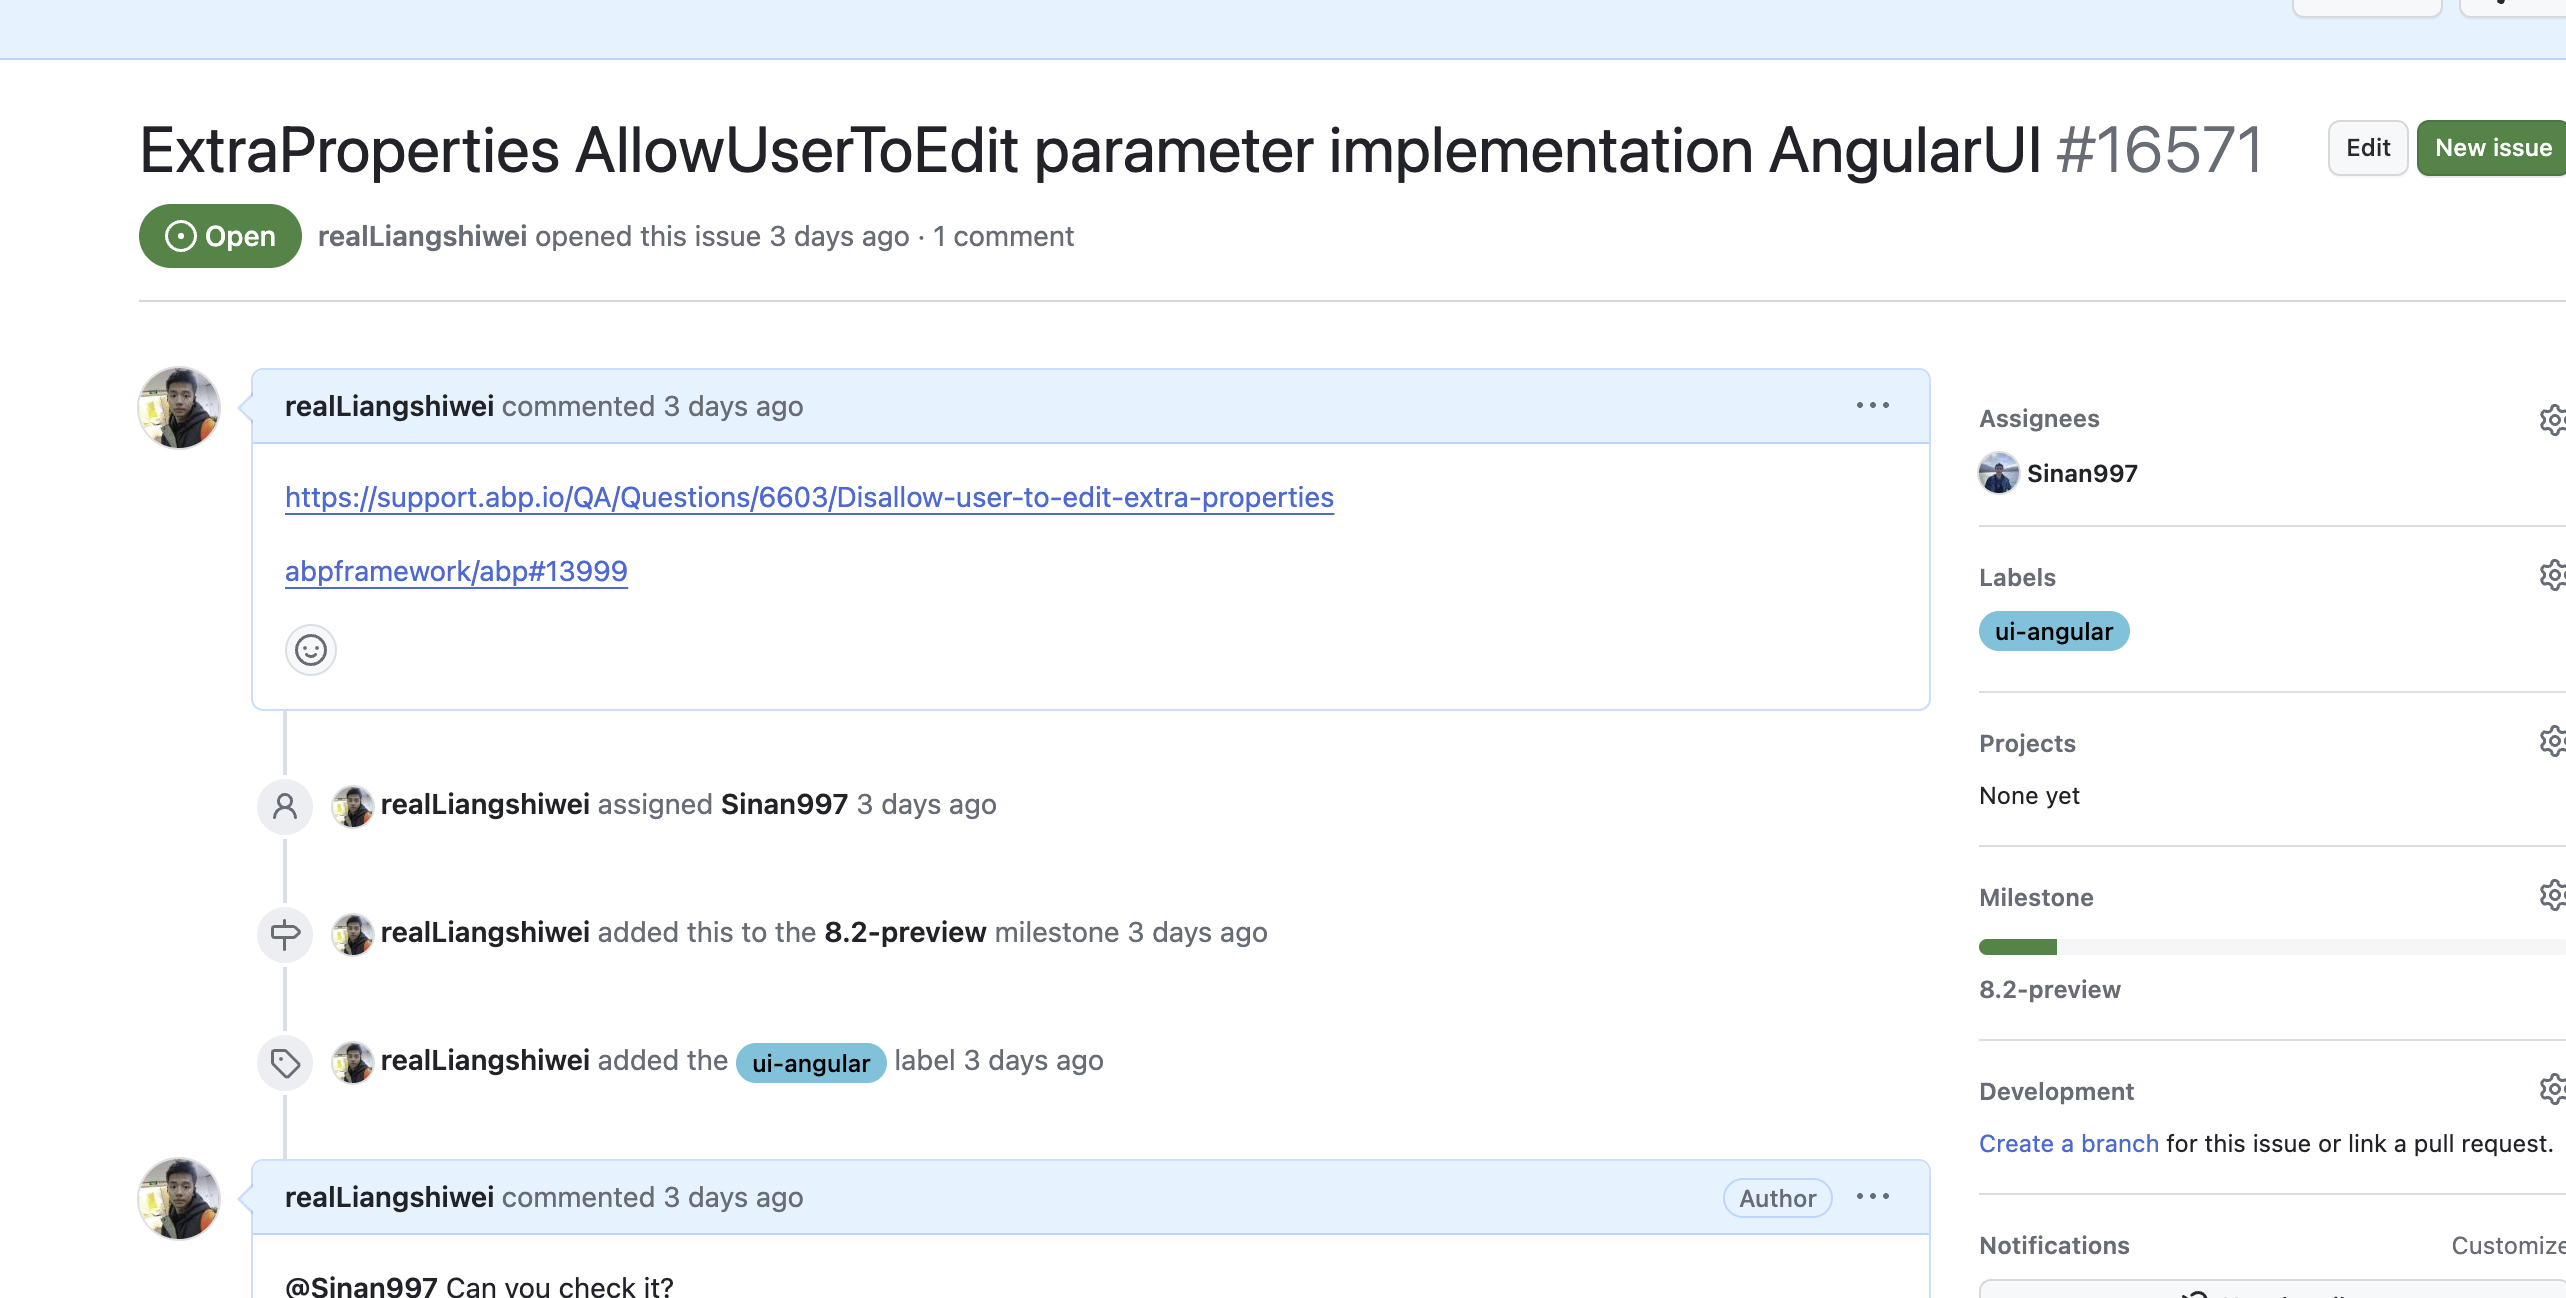Click the Labels gear icon
The image size is (2566, 1298).
click(x=2552, y=575)
